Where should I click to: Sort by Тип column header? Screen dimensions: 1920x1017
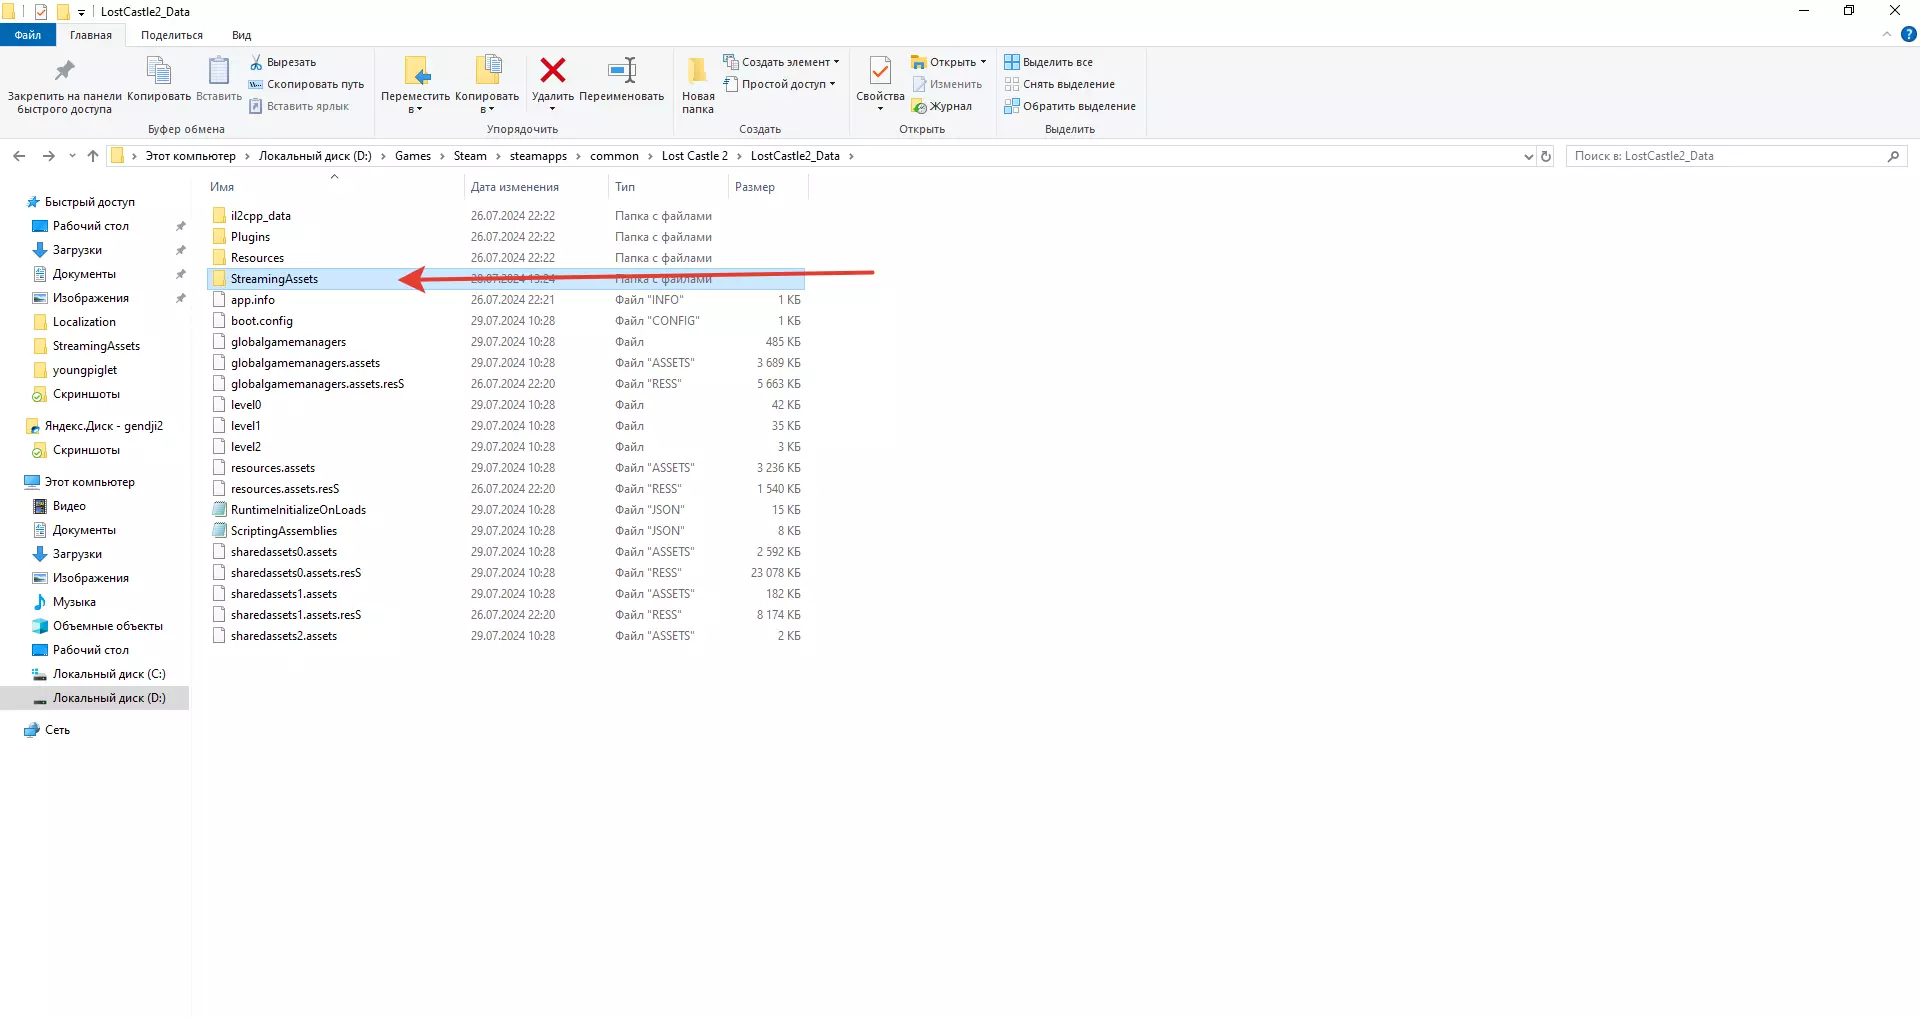tap(625, 187)
